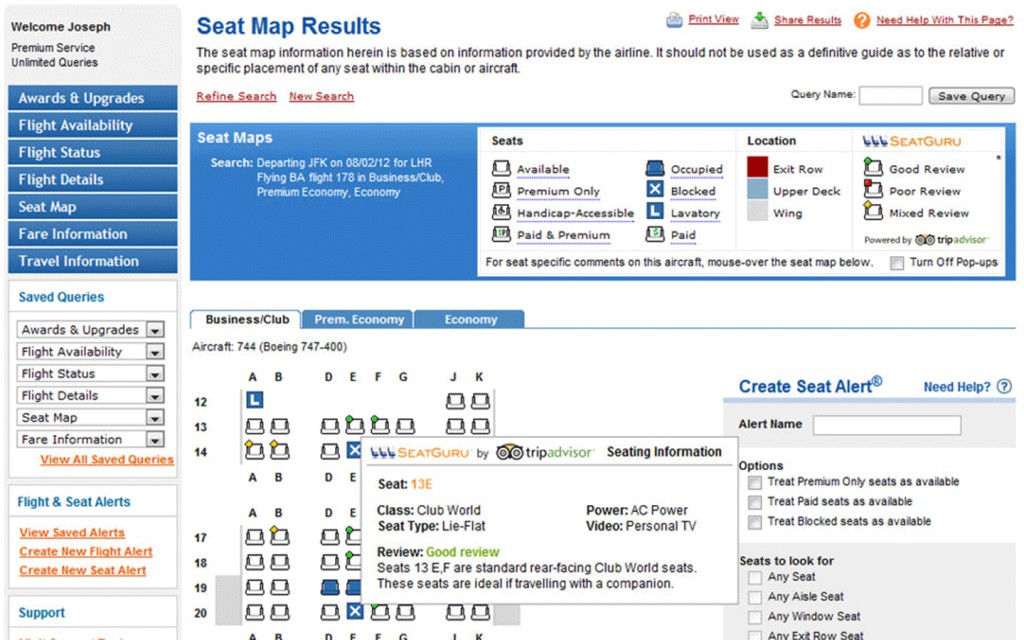Switch to the Prem. Economy tab
1024x640 pixels.
point(359,320)
